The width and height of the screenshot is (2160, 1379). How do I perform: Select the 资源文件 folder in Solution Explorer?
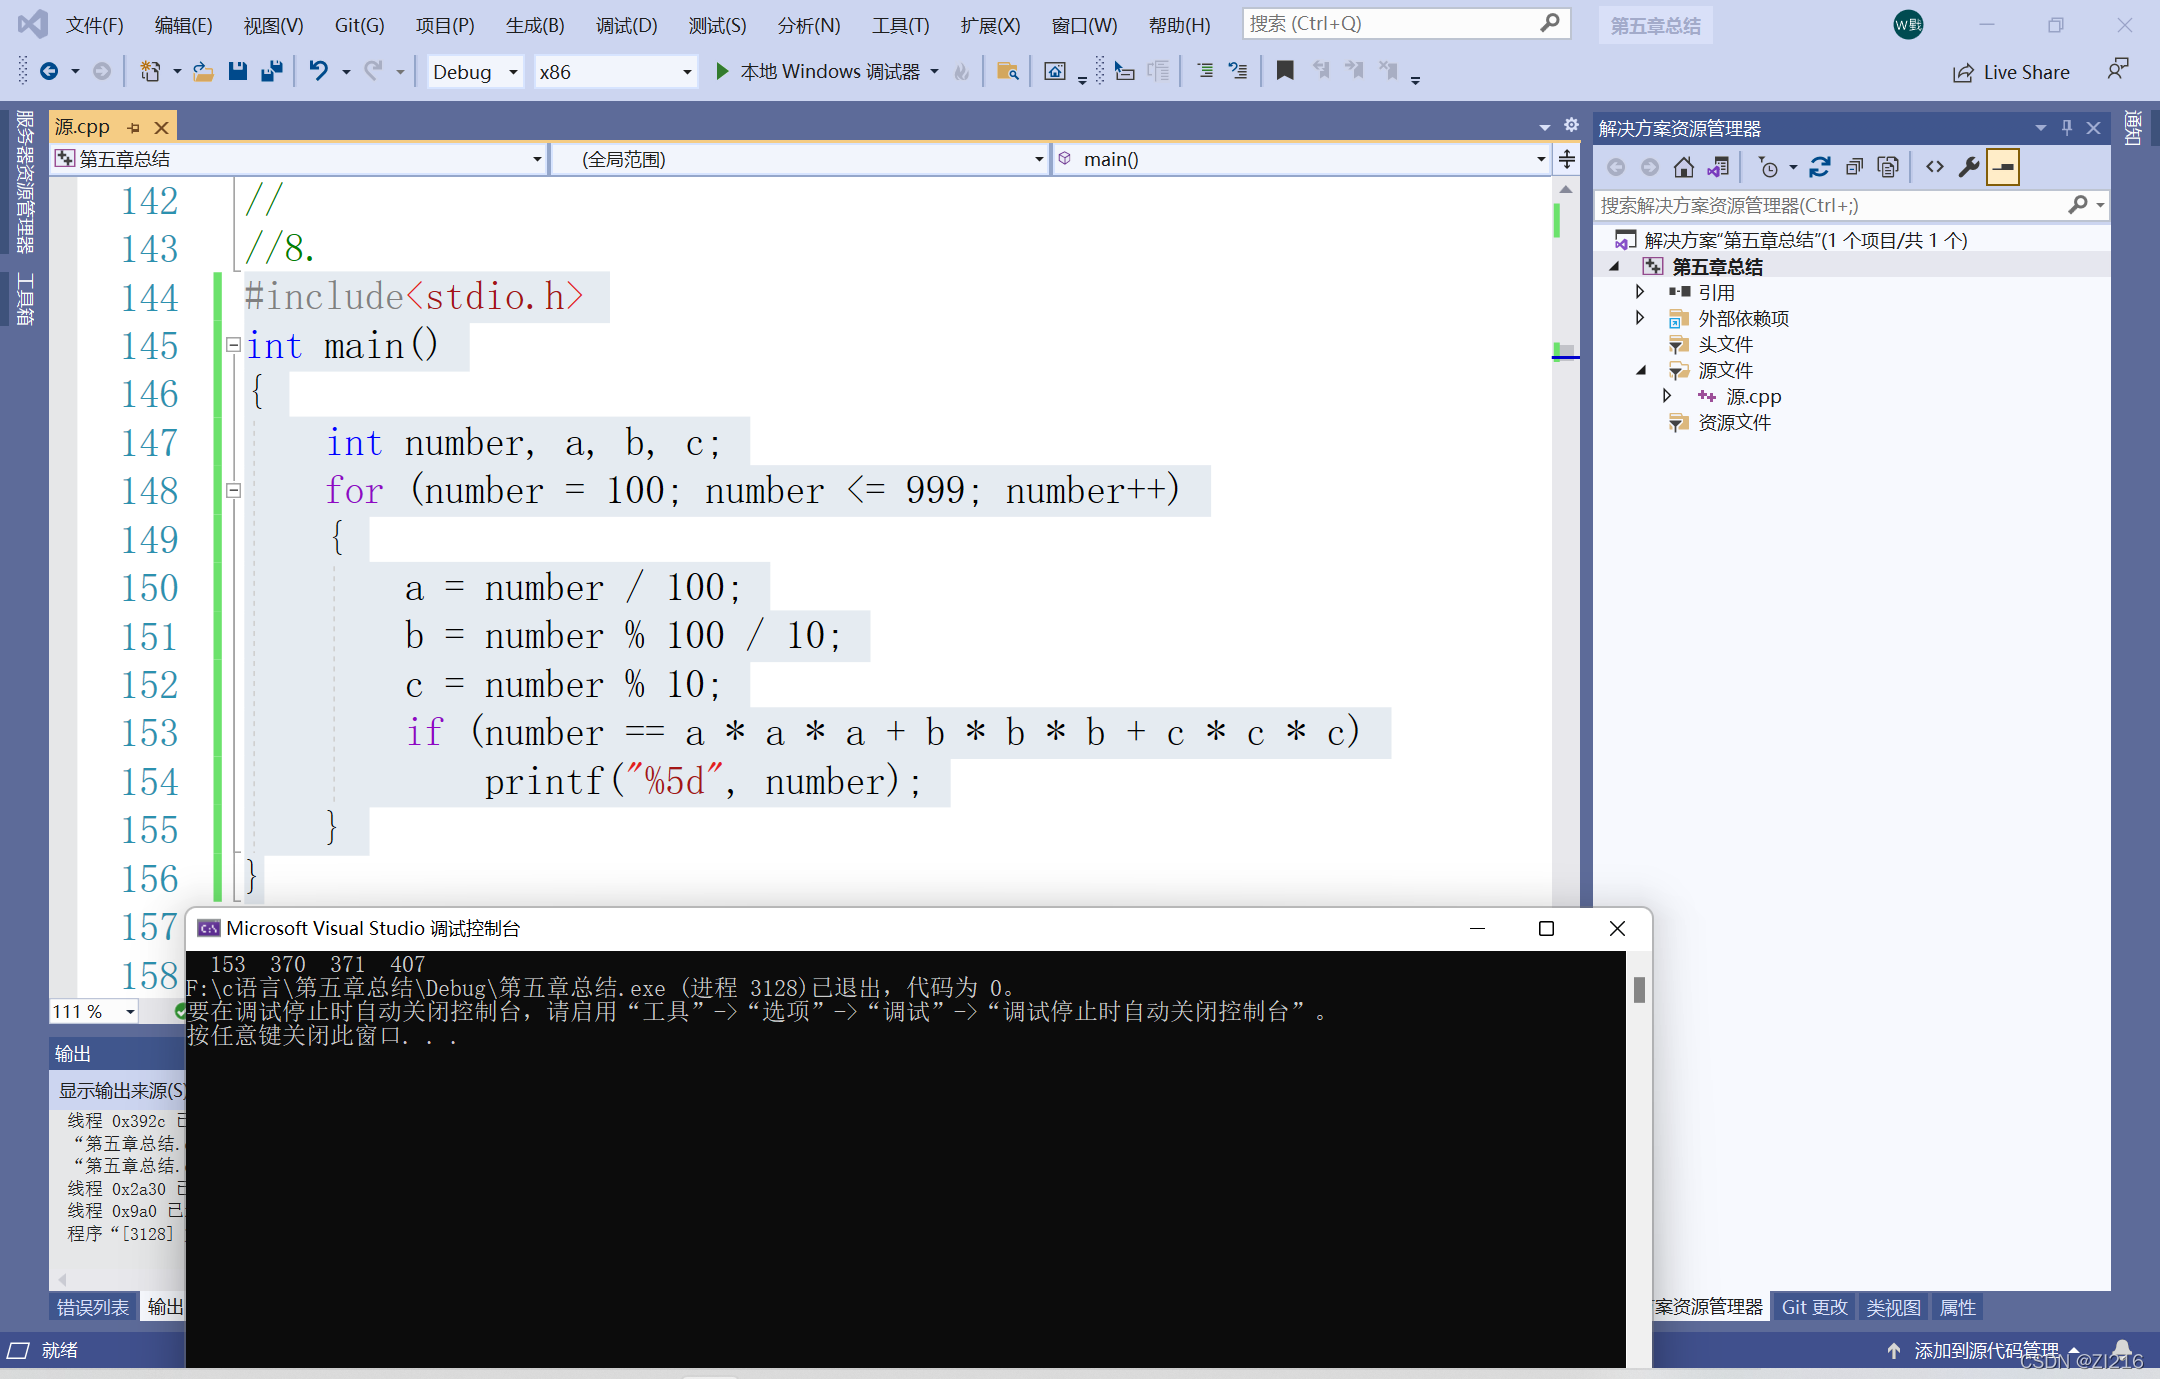[x=1734, y=422]
